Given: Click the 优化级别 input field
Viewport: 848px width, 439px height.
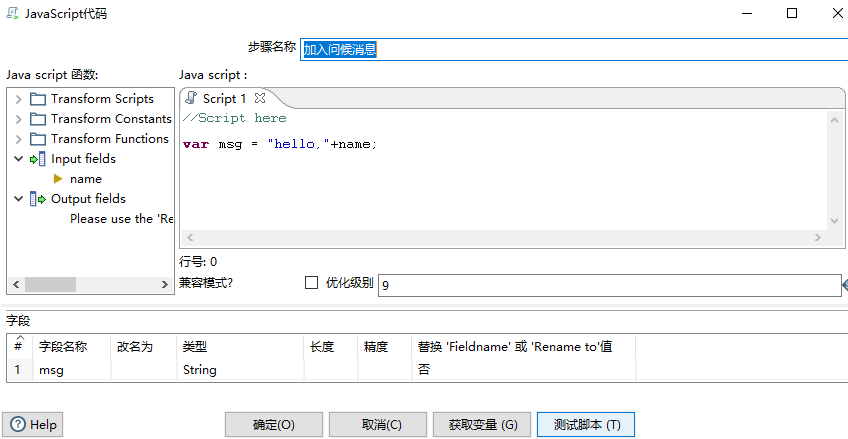Looking at the screenshot, I should tap(610, 285).
